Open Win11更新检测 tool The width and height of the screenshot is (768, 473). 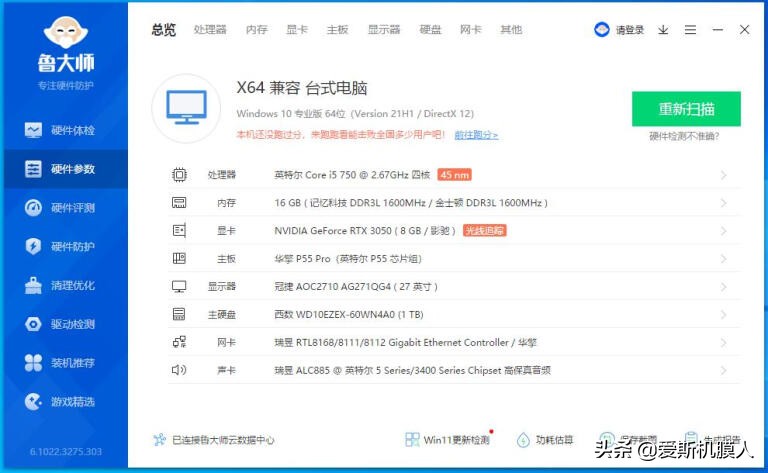coord(448,440)
